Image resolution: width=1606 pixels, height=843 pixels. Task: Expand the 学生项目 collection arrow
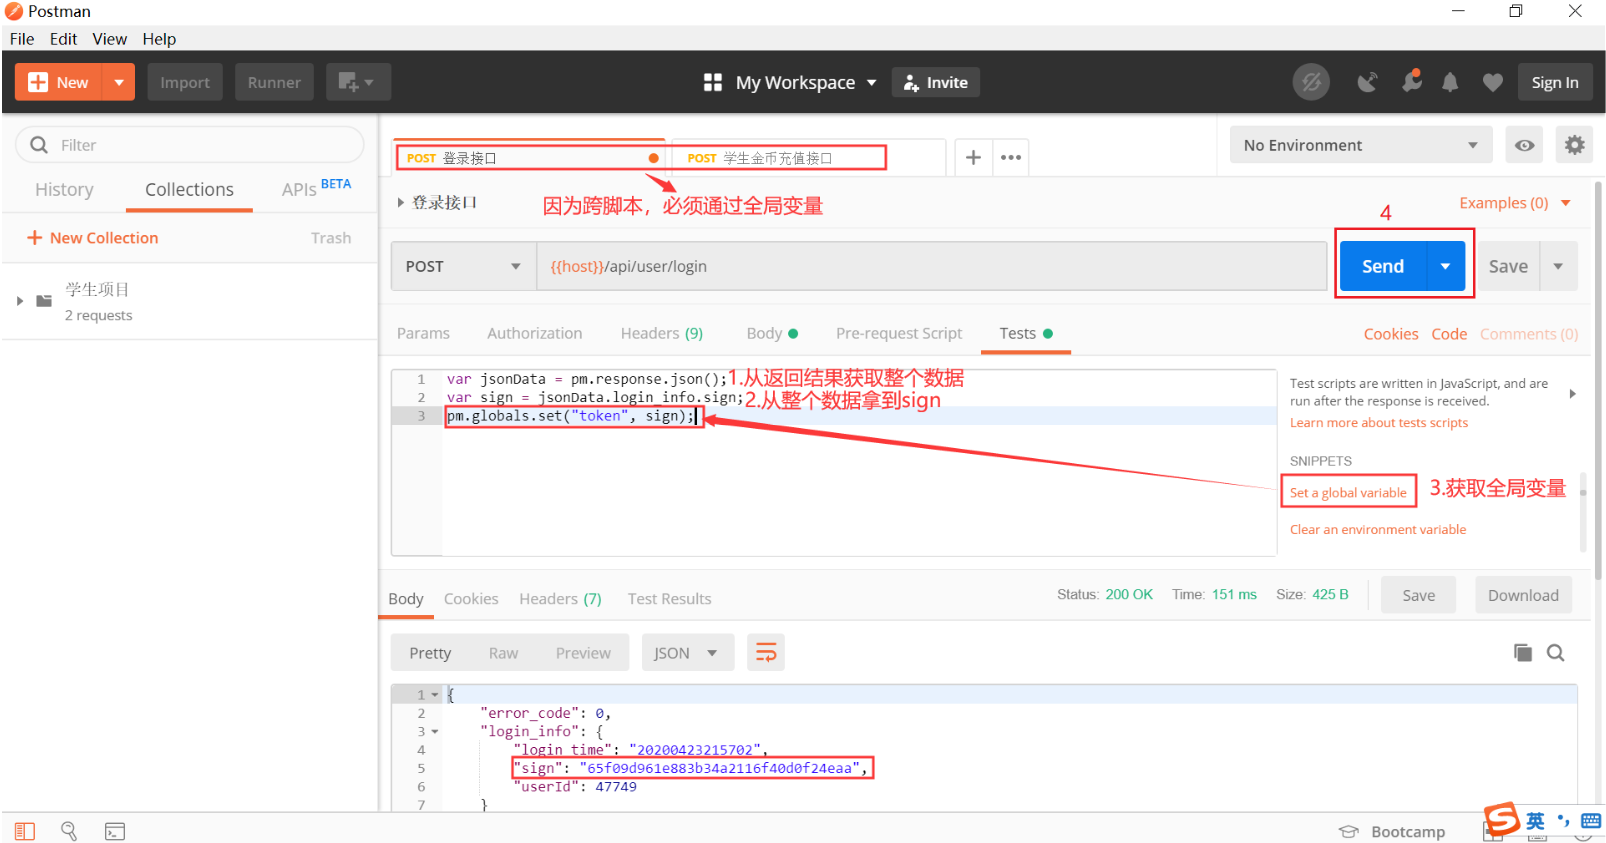(x=19, y=300)
